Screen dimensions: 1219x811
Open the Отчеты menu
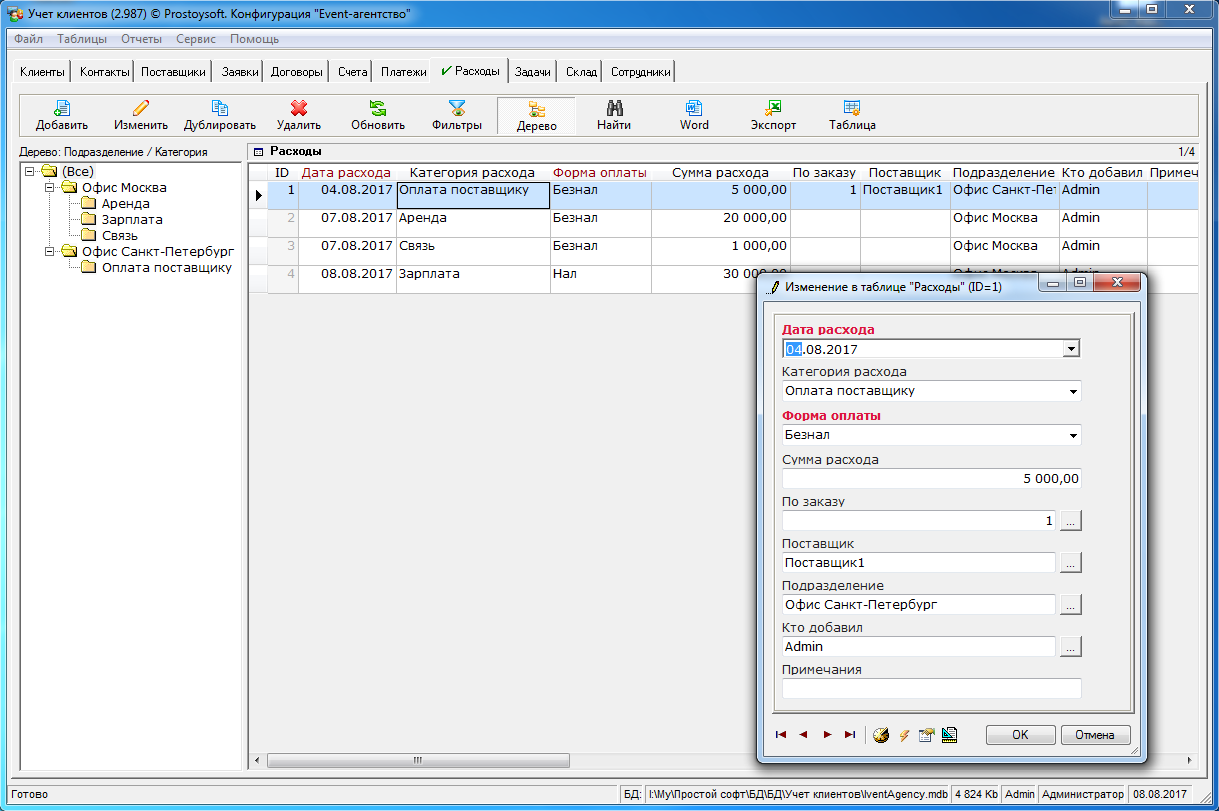(141, 39)
